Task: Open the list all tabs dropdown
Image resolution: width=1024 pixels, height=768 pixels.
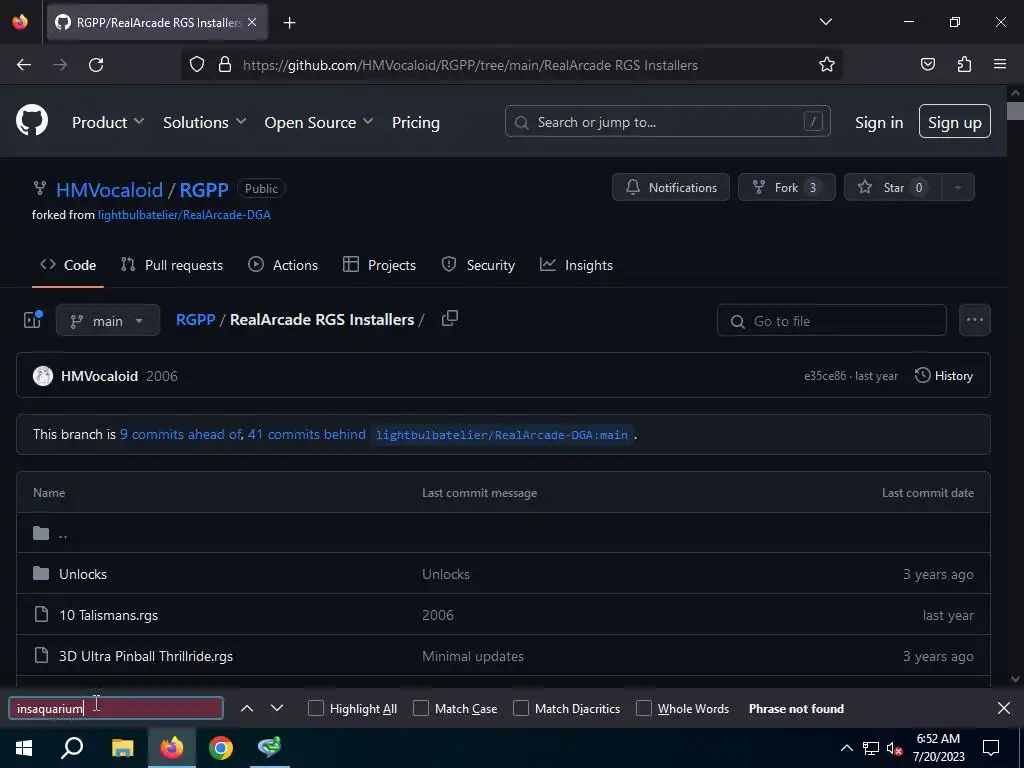Action: tap(825, 22)
